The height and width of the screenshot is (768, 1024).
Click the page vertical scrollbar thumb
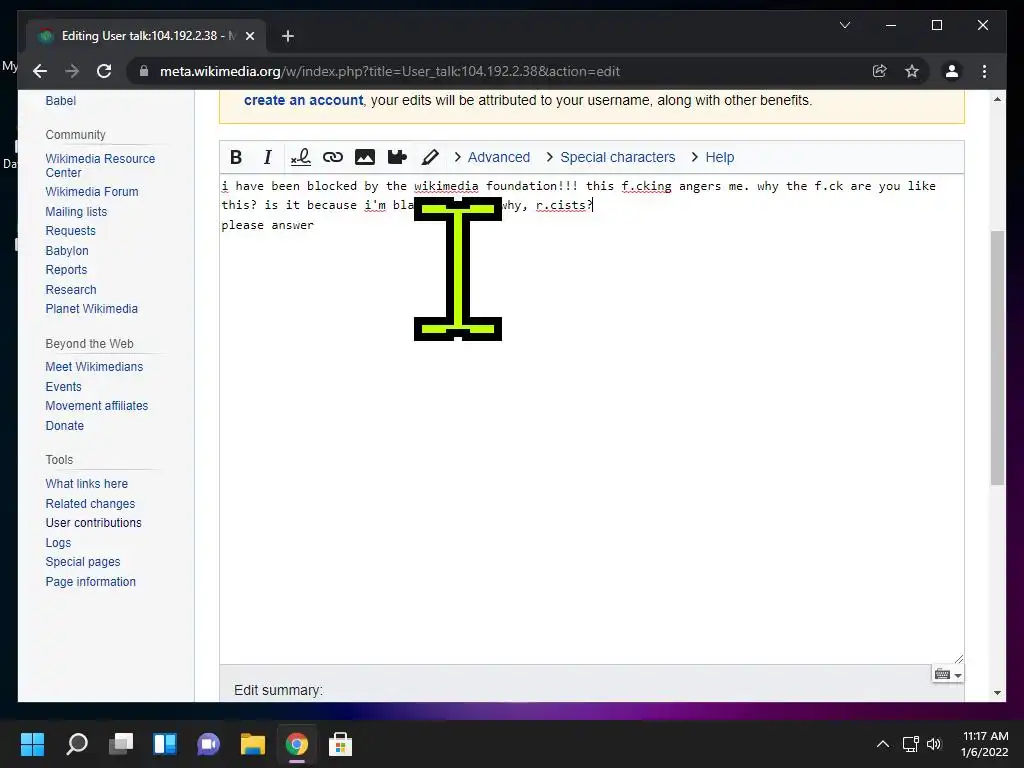997,358
